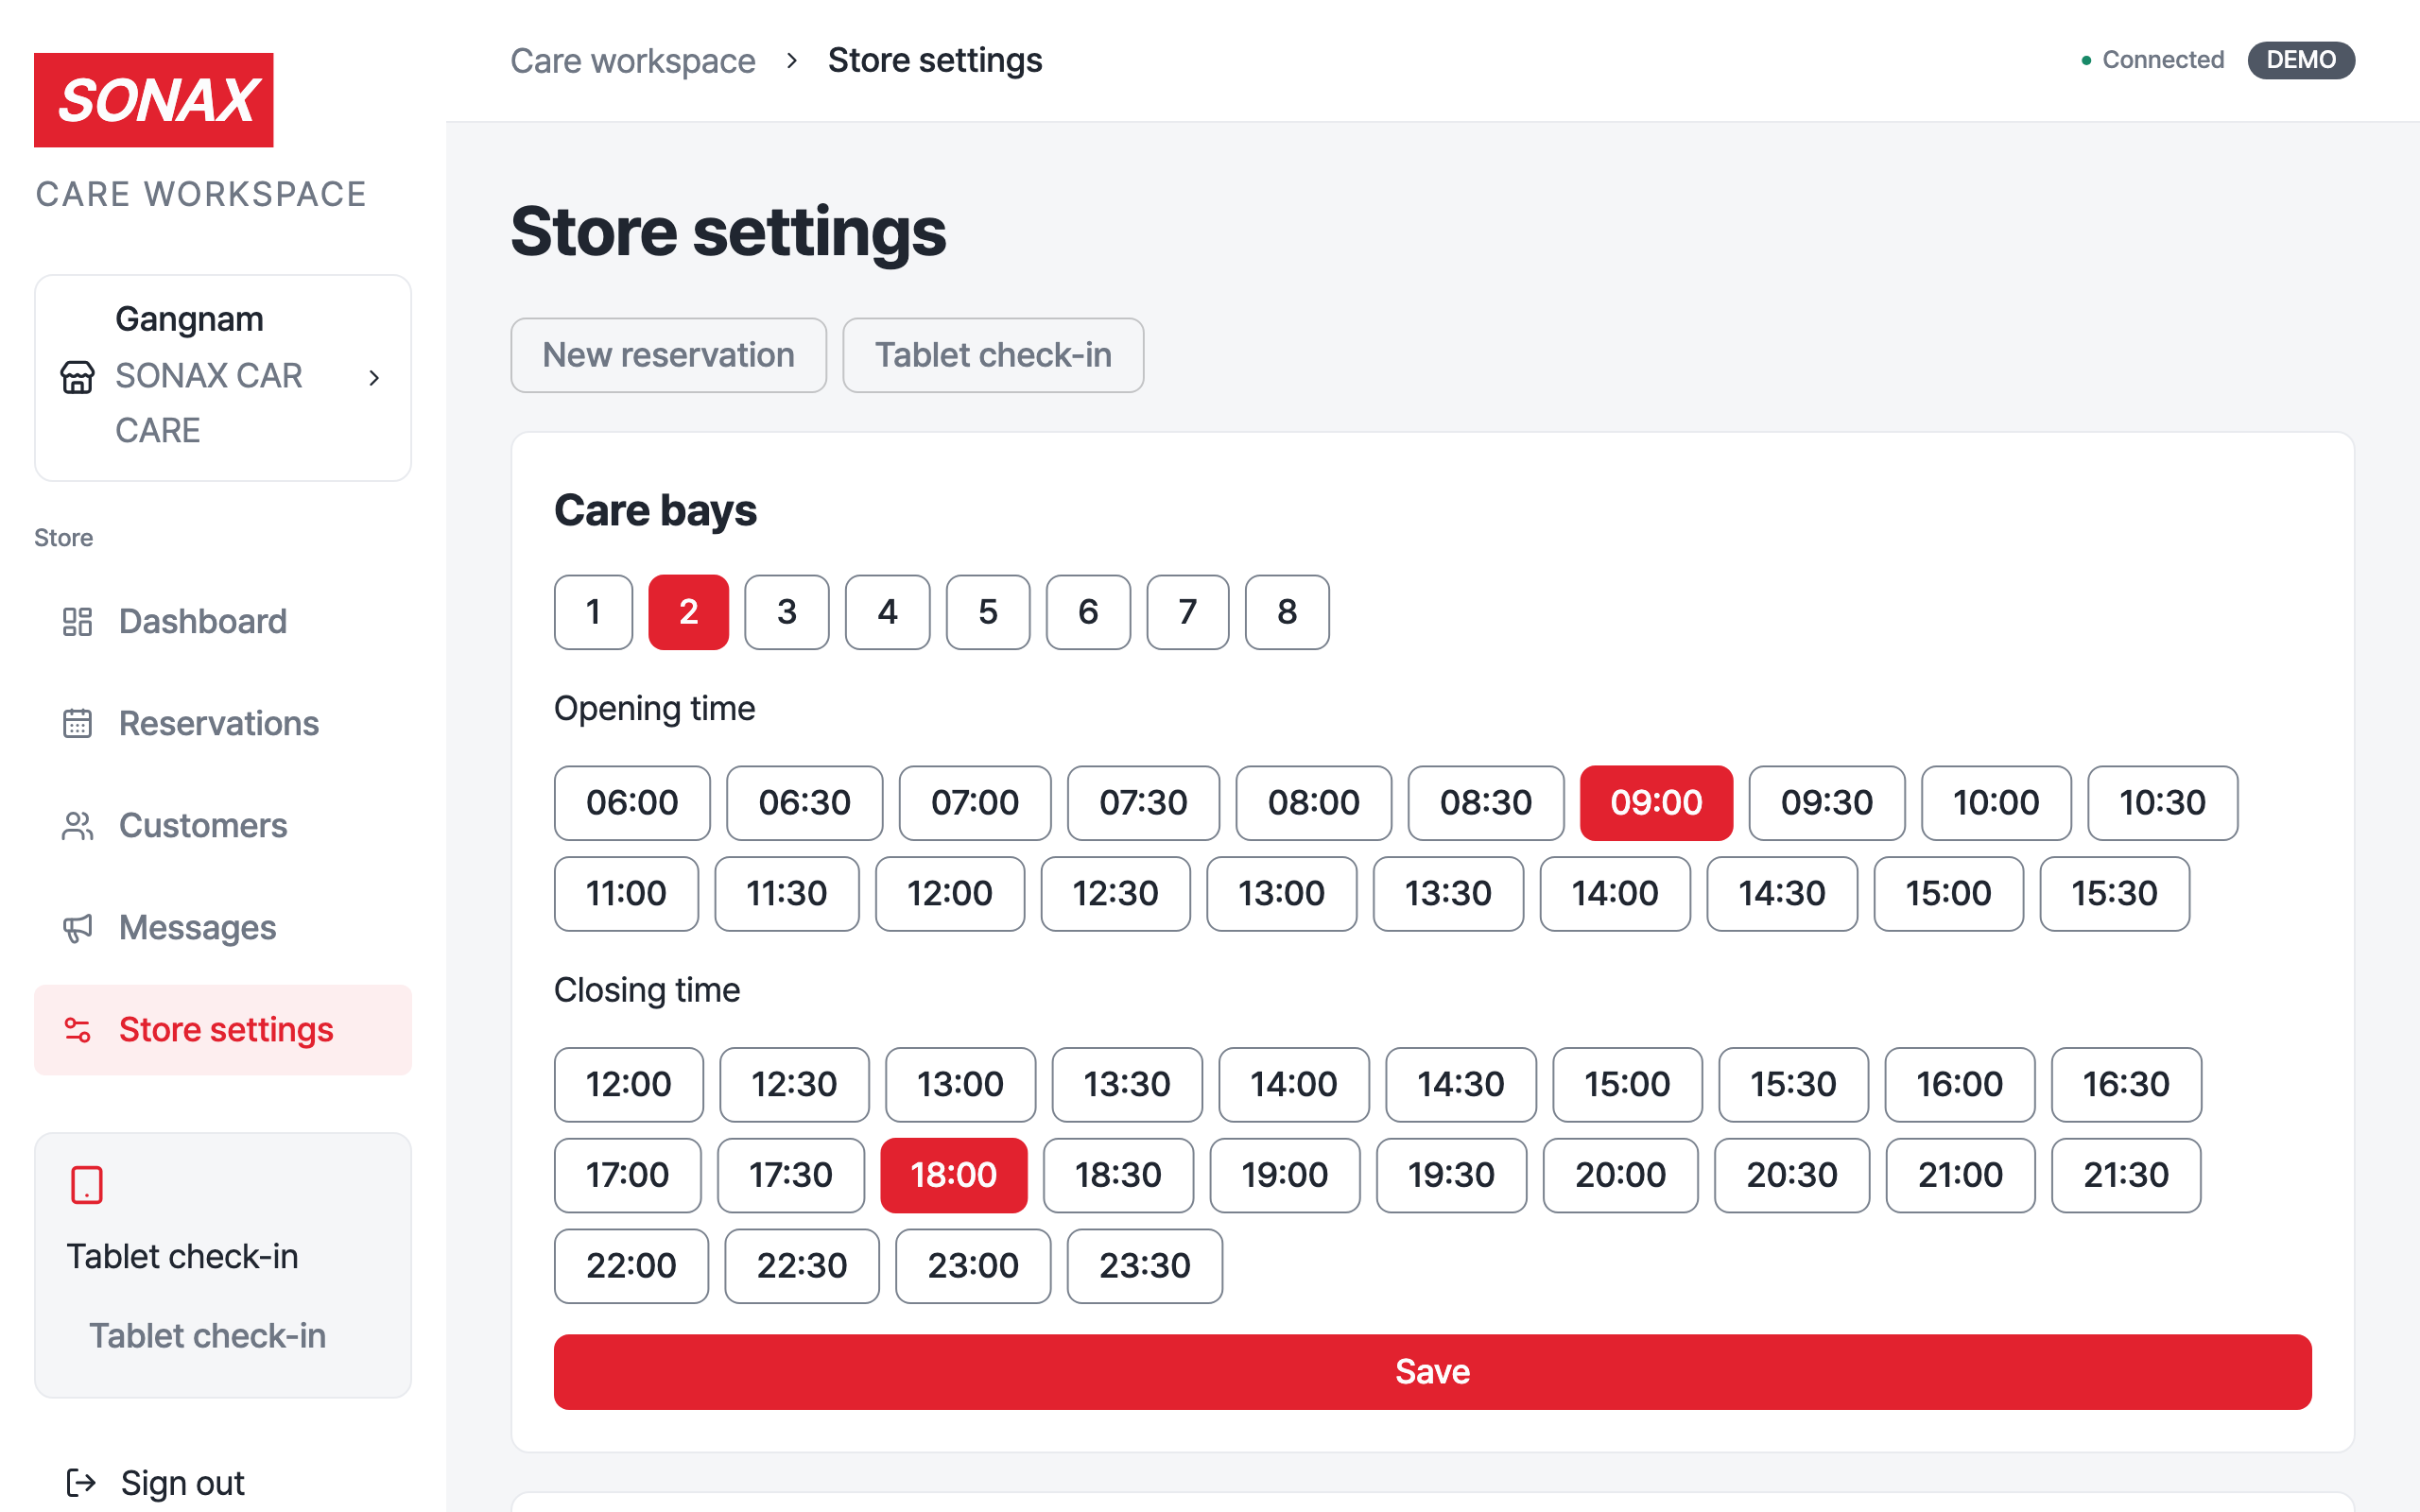Click the SONAX logo
The height and width of the screenshot is (1512, 2420).
[x=153, y=100]
